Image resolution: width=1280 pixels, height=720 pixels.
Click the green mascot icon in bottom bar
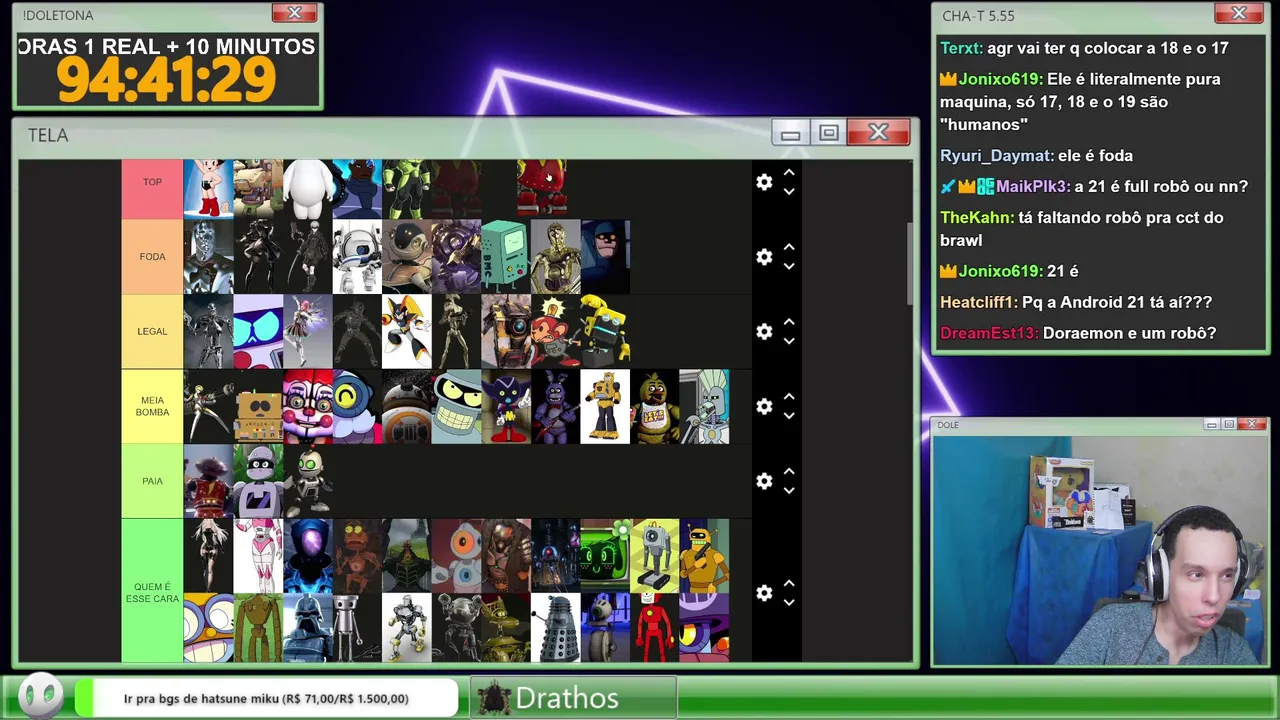click(41, 696)
